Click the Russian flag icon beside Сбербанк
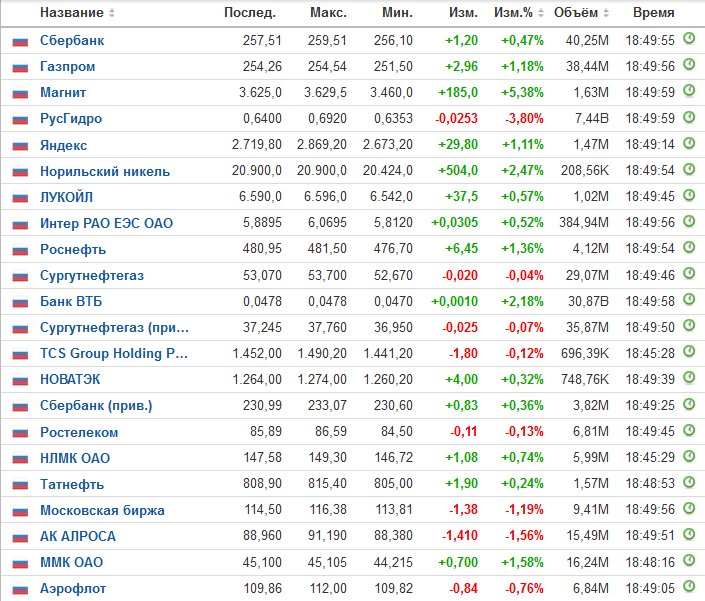Image resolution: width=705 pixels, height=601 pixels. pos(20,41)
